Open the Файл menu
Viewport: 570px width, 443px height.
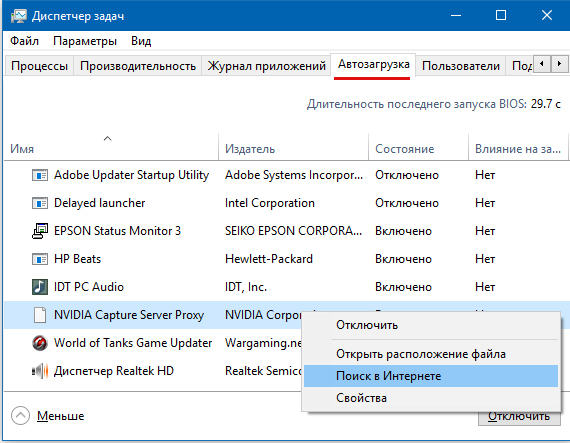point(24,41)
